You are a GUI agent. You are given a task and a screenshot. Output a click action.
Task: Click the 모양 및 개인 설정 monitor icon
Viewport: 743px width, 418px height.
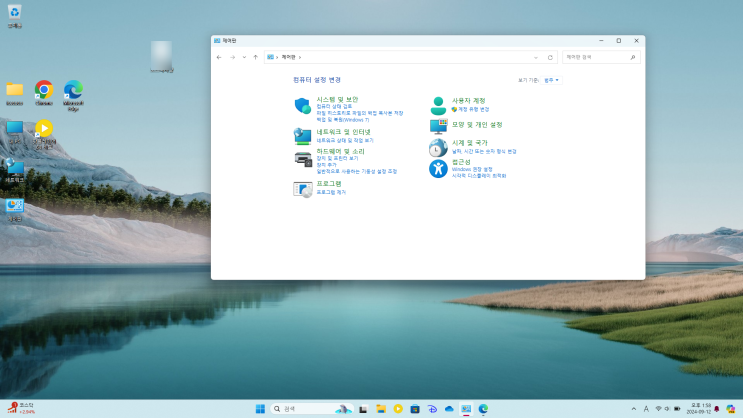438,126
